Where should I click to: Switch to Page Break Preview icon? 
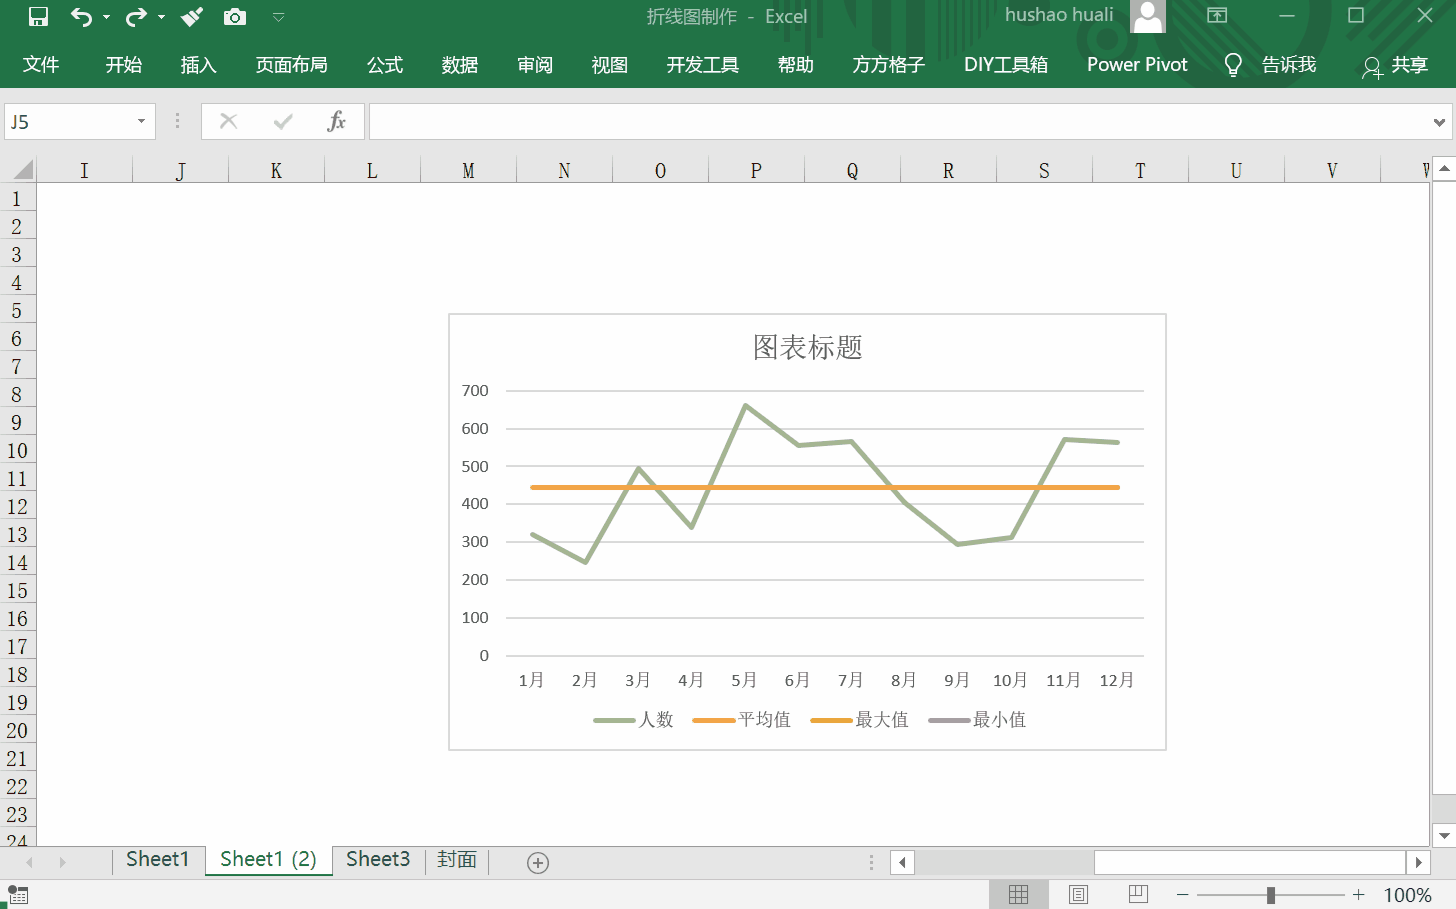(1138, 895)
